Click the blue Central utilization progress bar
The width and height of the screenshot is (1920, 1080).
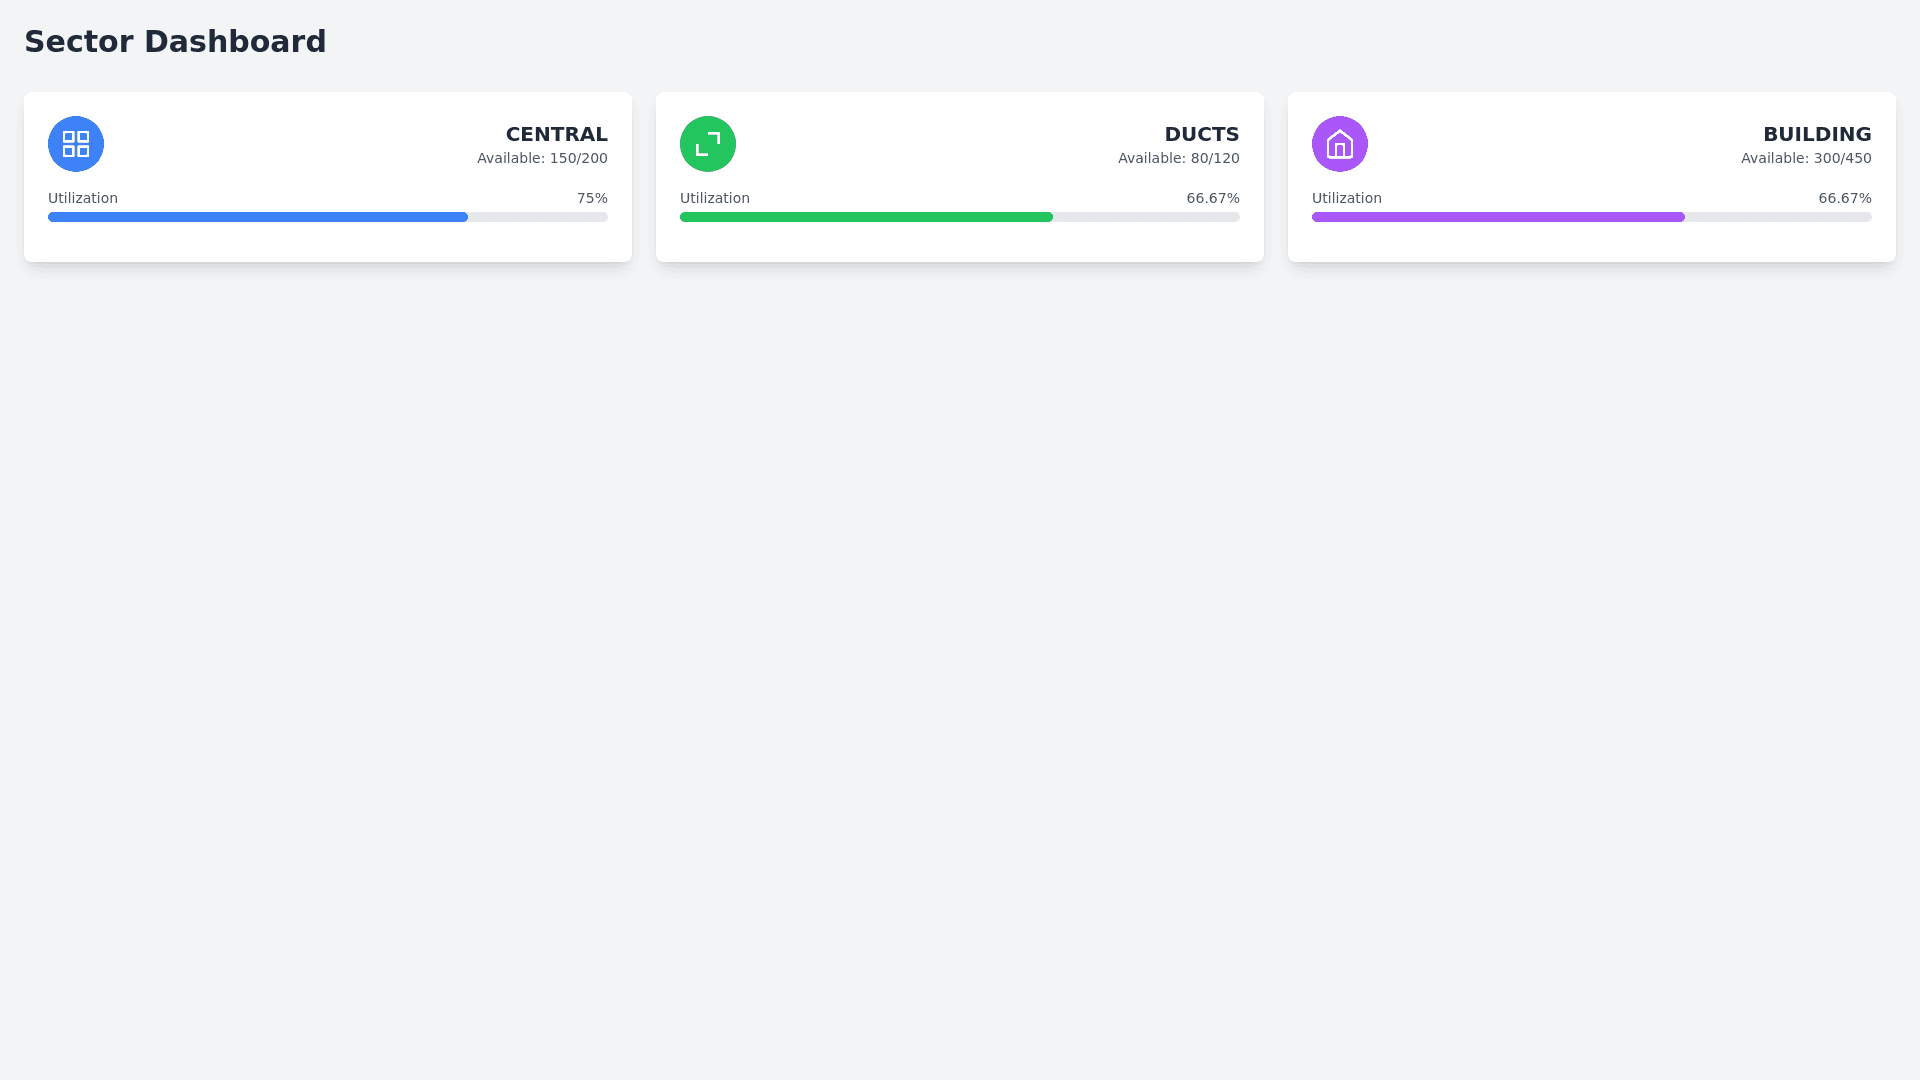(x=258, y=217)
